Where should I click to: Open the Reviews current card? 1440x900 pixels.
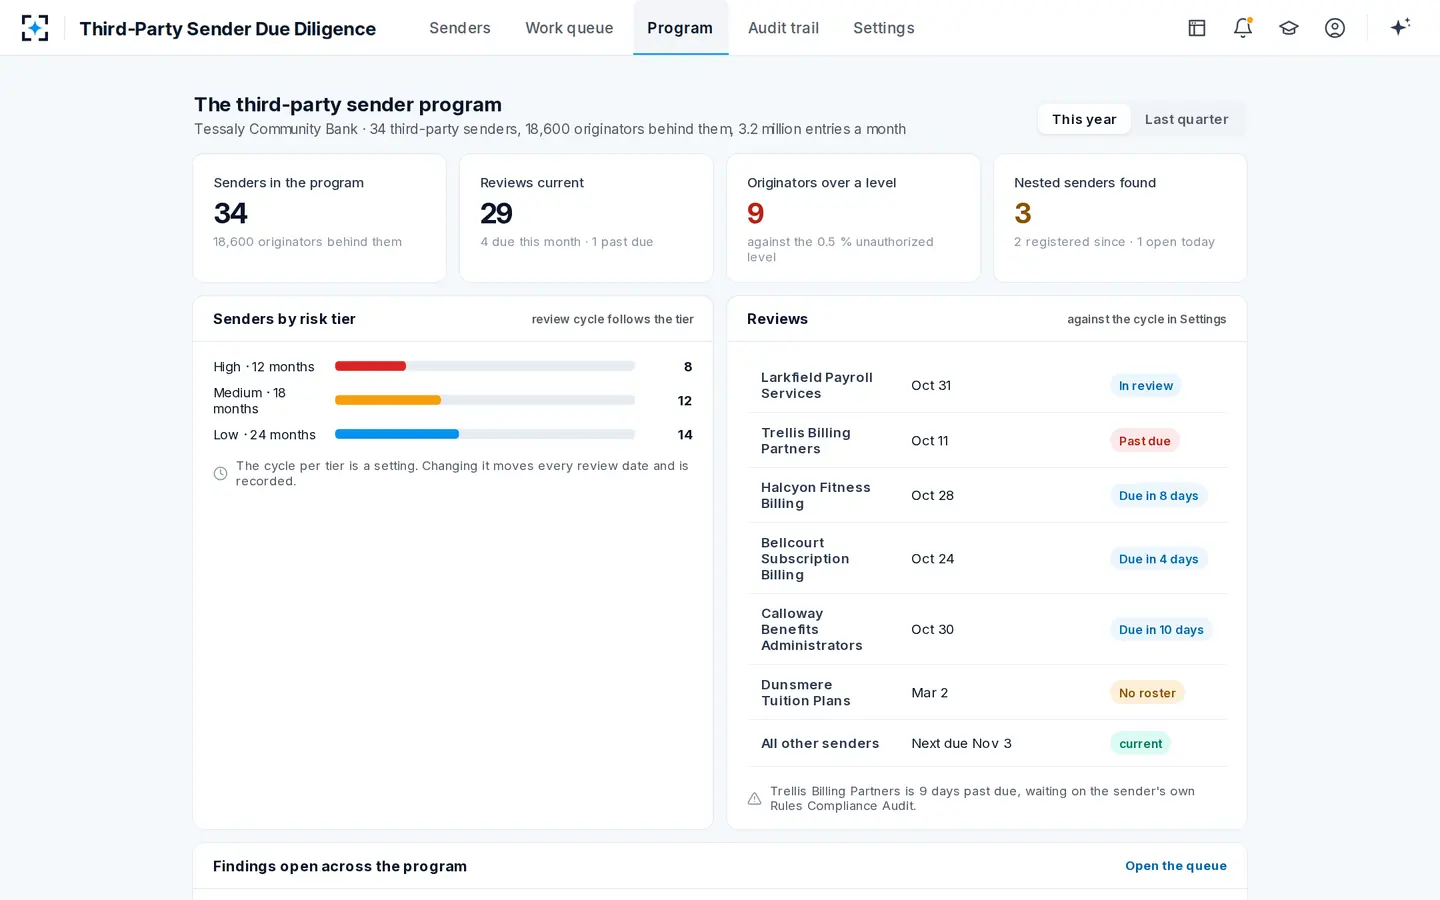pyautogui.click(x=586, y=218)
